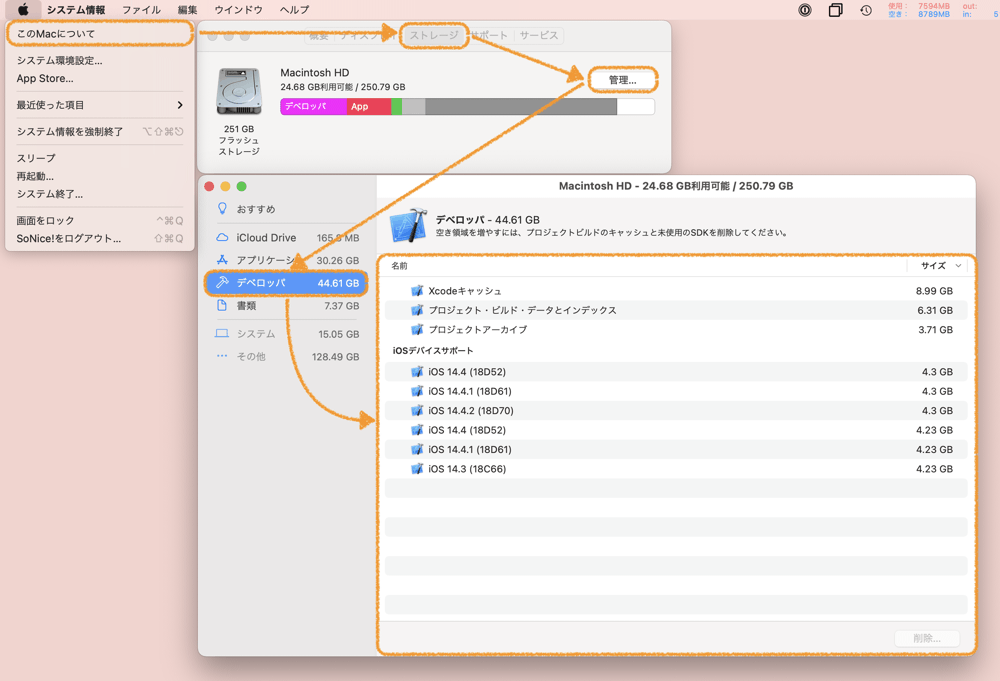Click the icon beside Xcodeキャッシュ
1000x681 pixels.
pyautogui.click(x=417, y=291)
